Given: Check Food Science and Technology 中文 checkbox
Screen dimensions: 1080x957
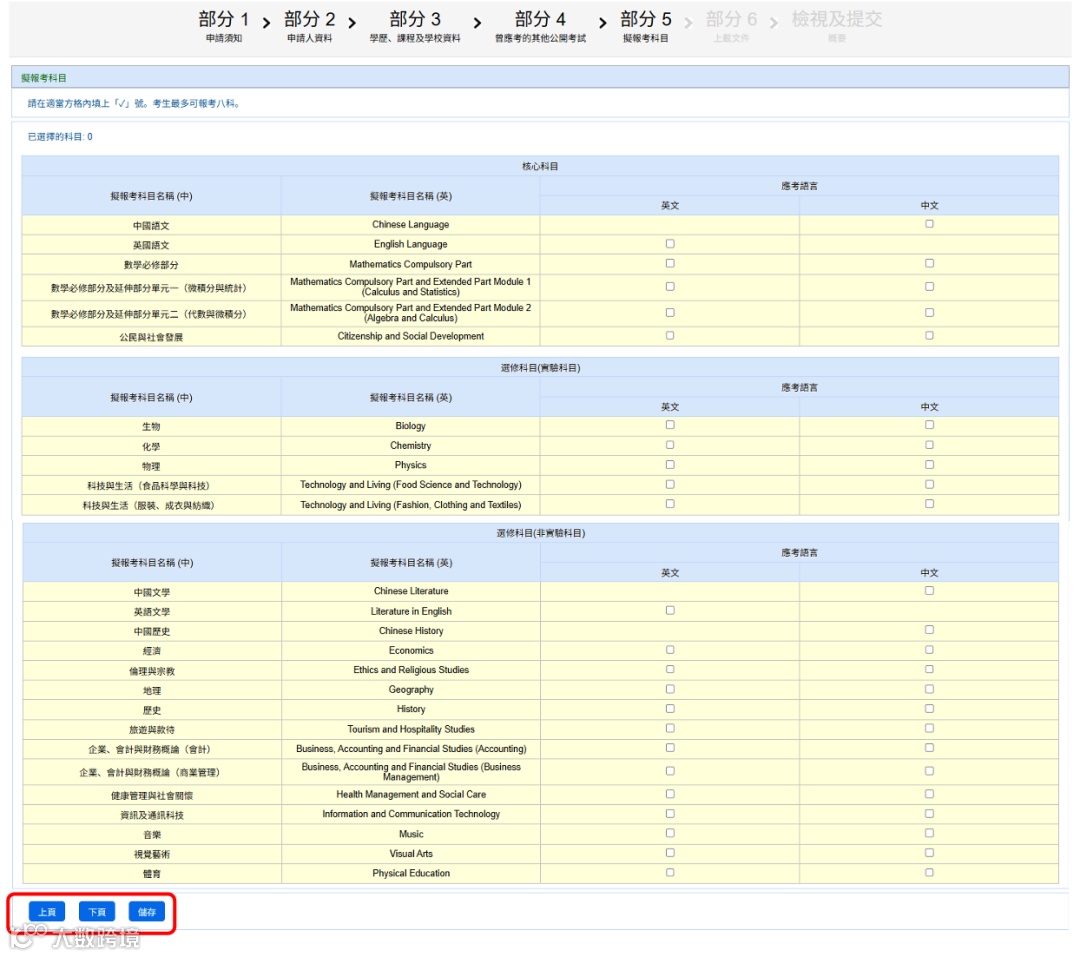Looking at the screenshot, I should pos(929,484).
